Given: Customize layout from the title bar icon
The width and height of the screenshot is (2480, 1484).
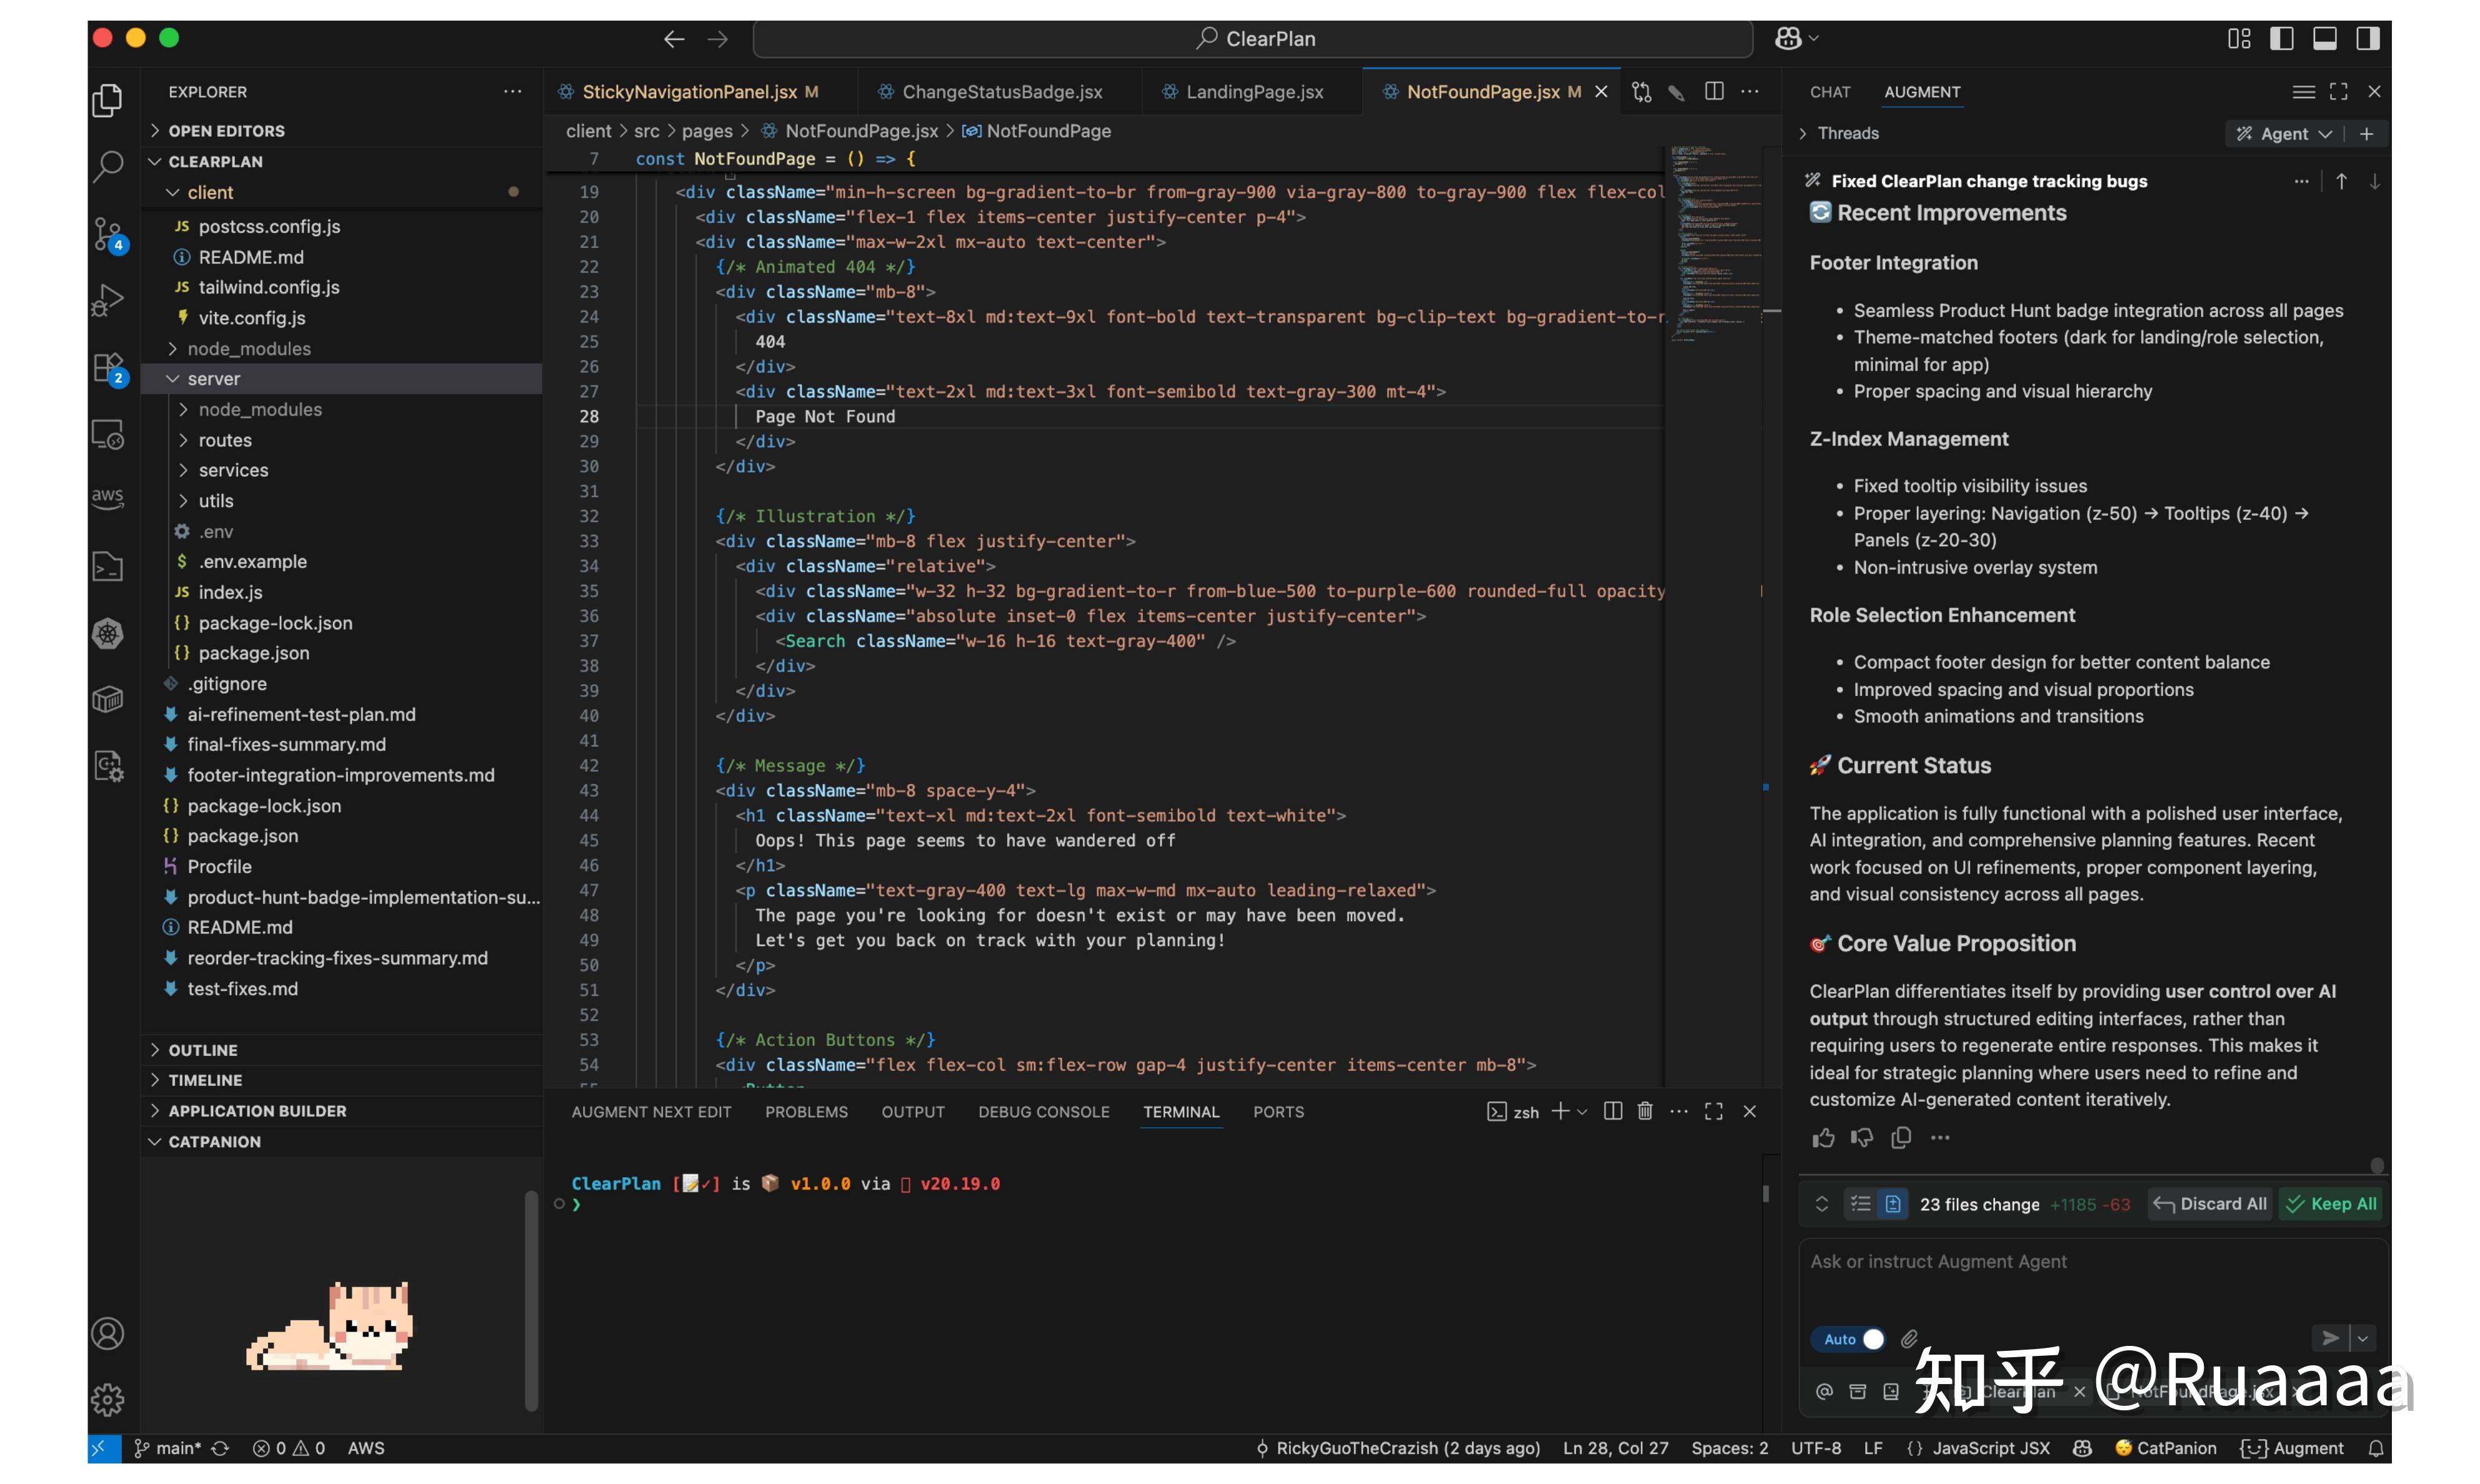Looking at the screenshot, I should (x=2239, y=39).
